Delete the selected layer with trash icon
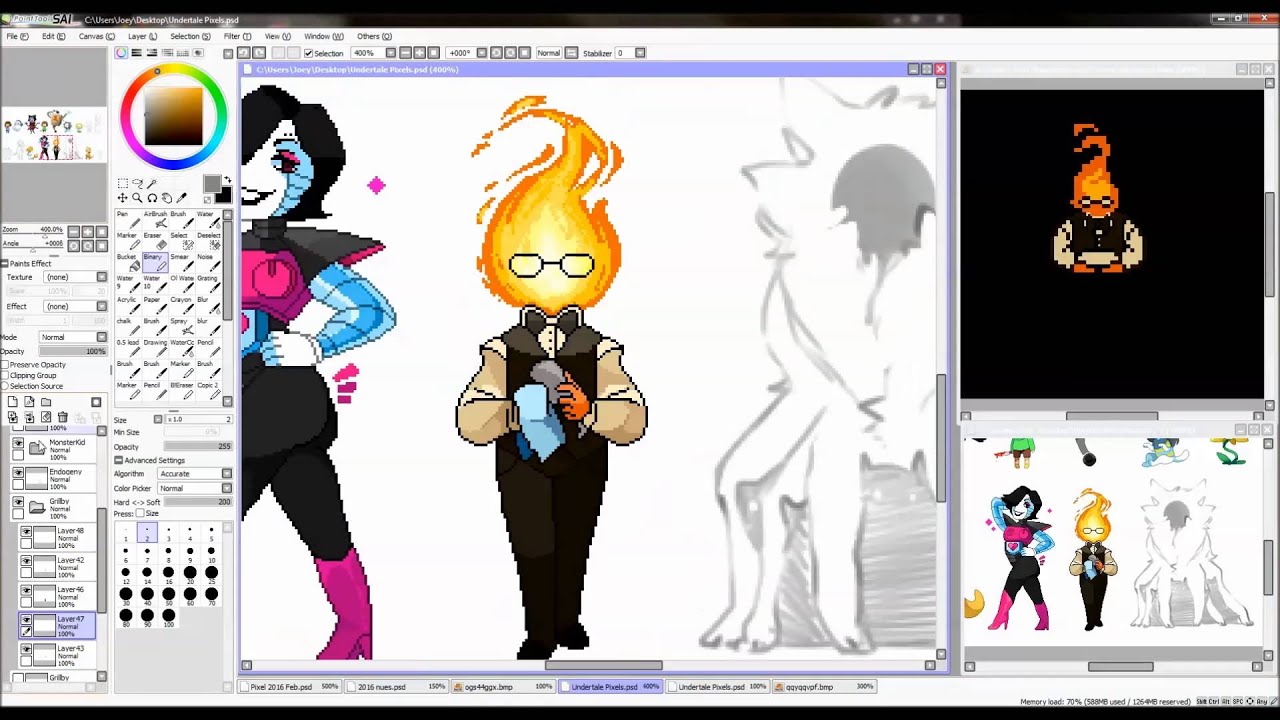This screenshot has width=1280, height=720. click(x=62, y=417)
